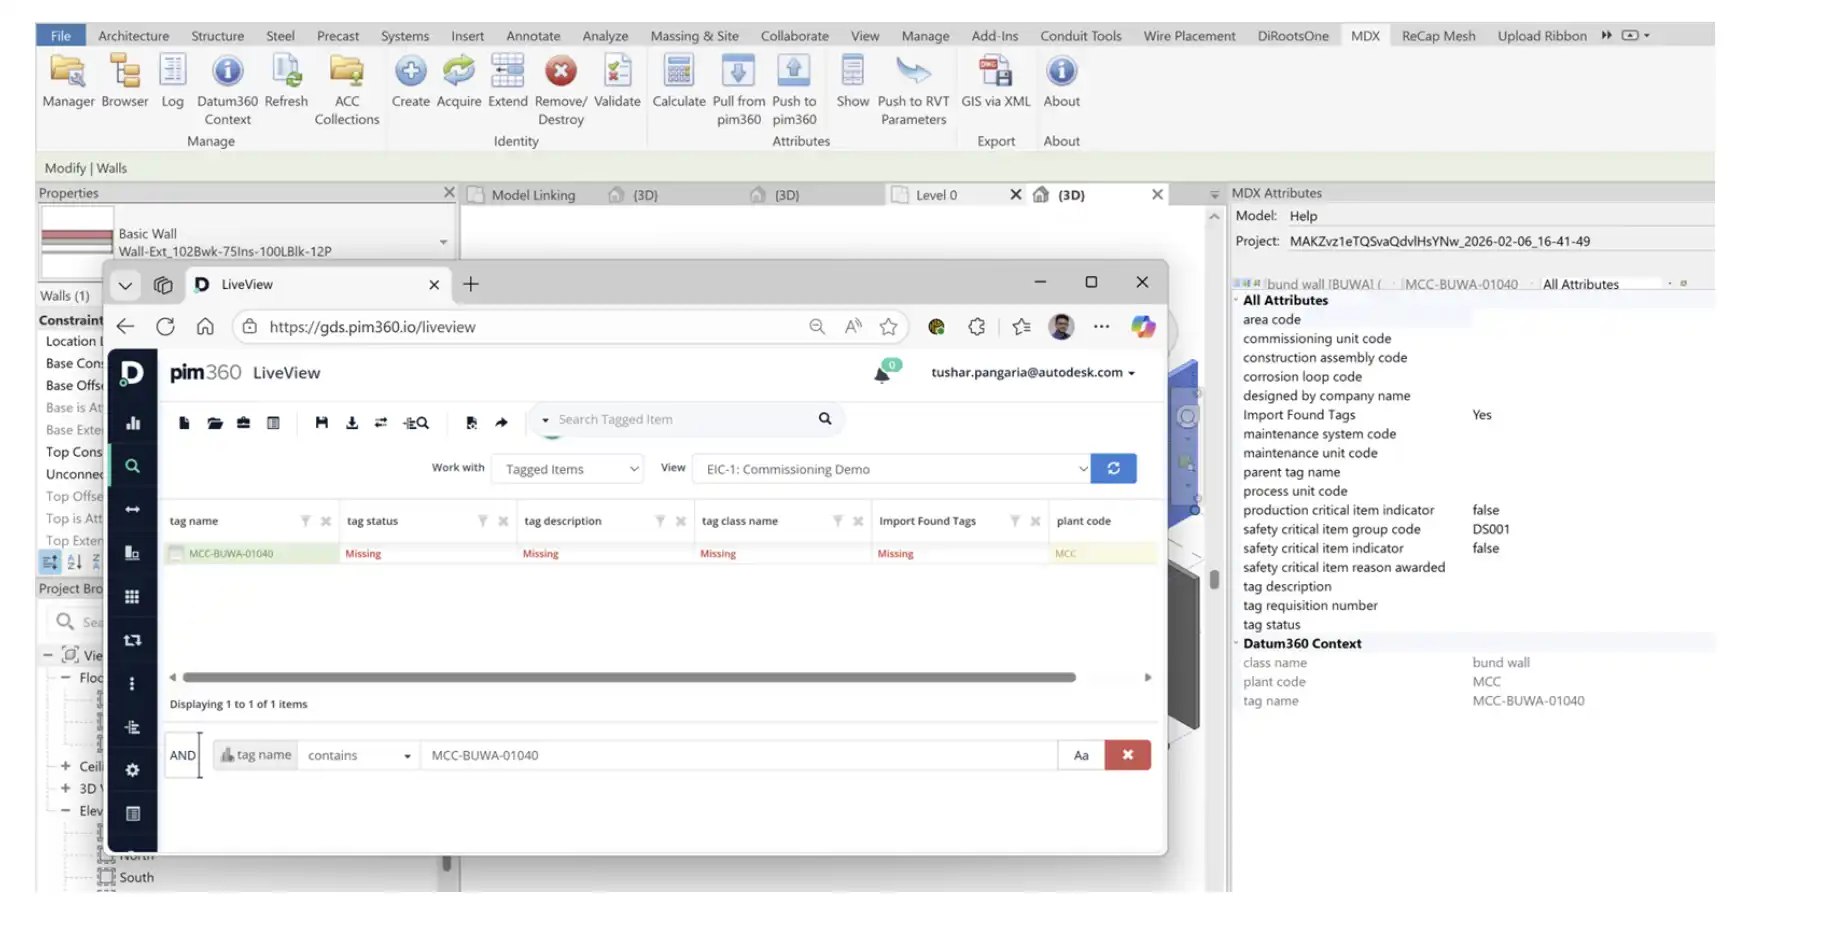This screenshot has width=1838, height=936.
Task: Toggle case sensitivity Aa in filter row
Action: click(1080, 755)
